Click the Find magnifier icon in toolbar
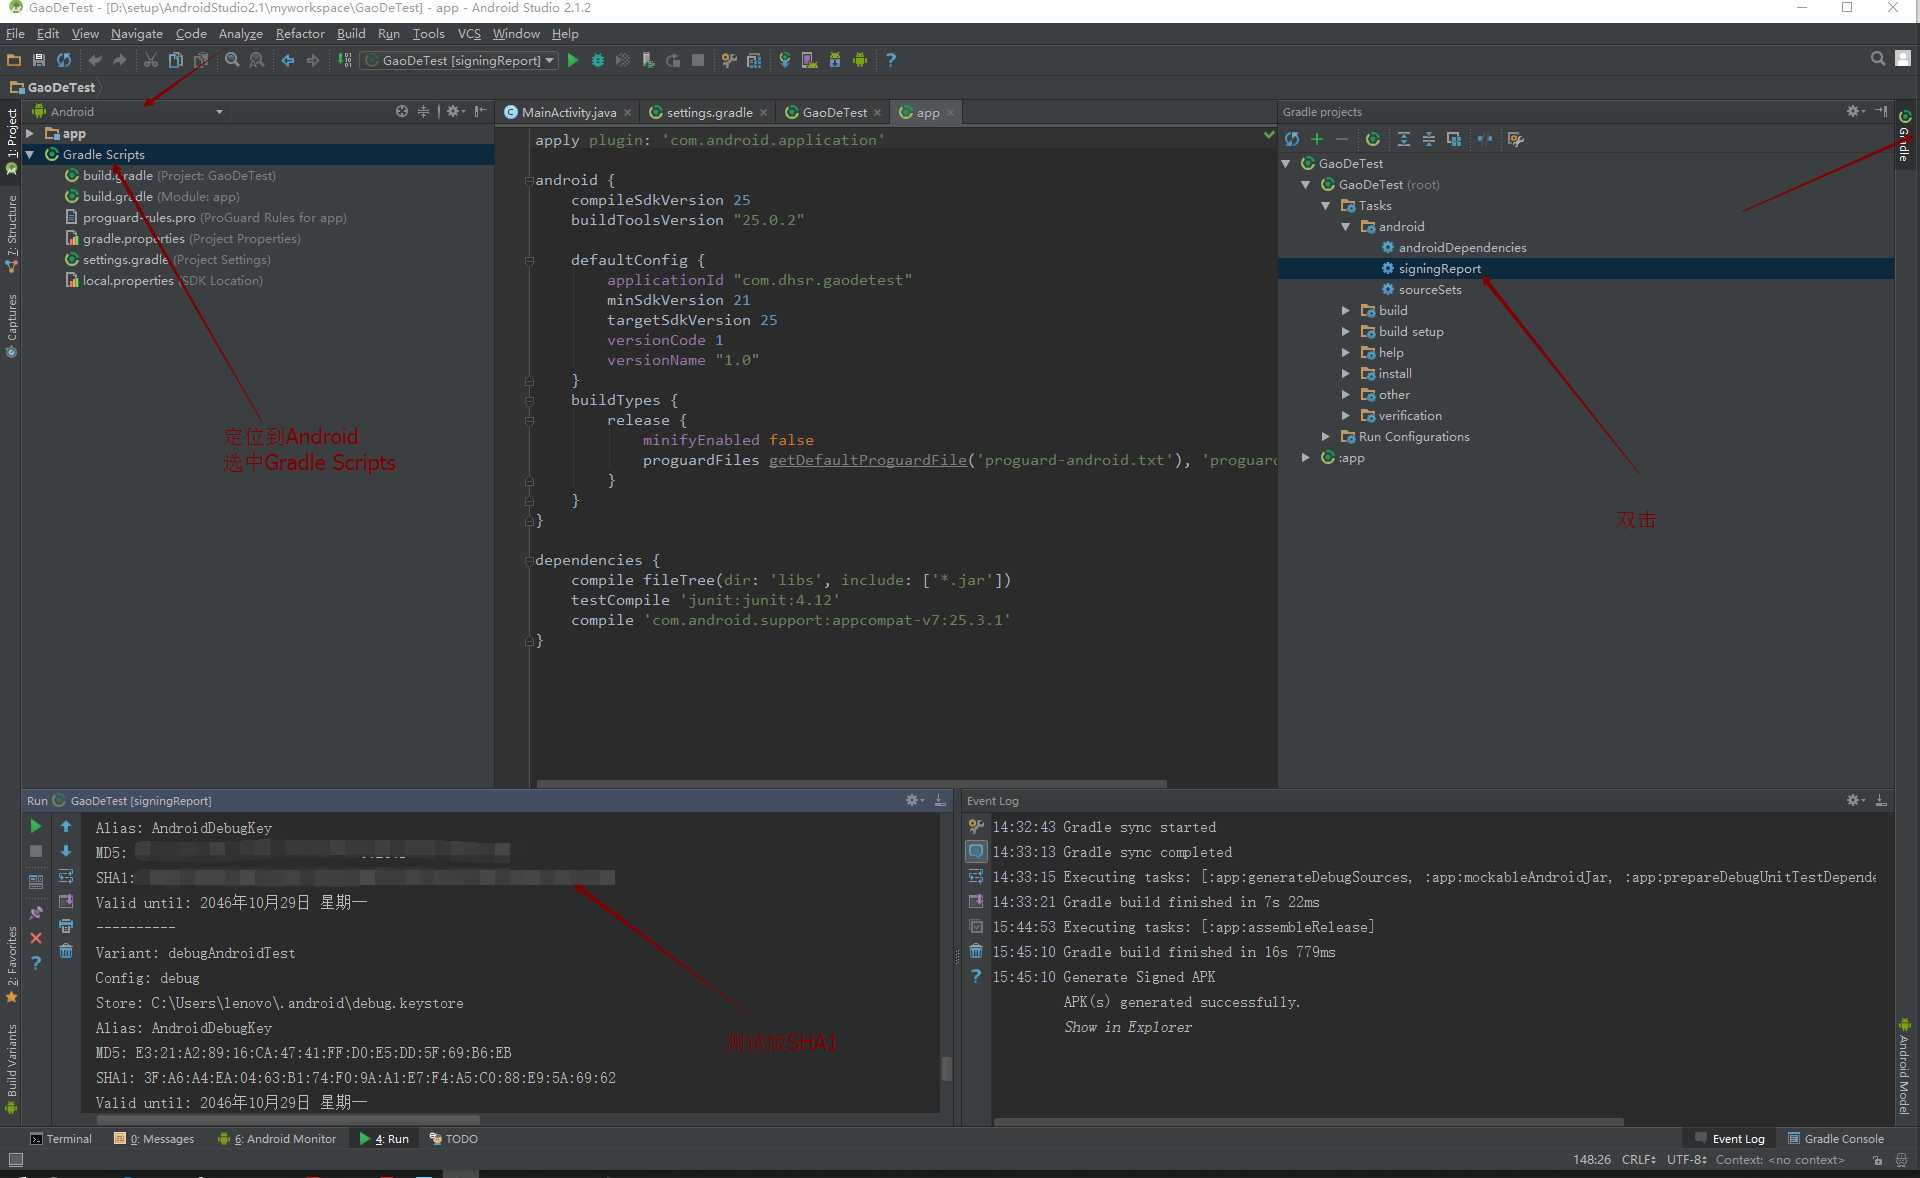The width and height of the screenshot is (1920, 1178). tap(232, 61)
